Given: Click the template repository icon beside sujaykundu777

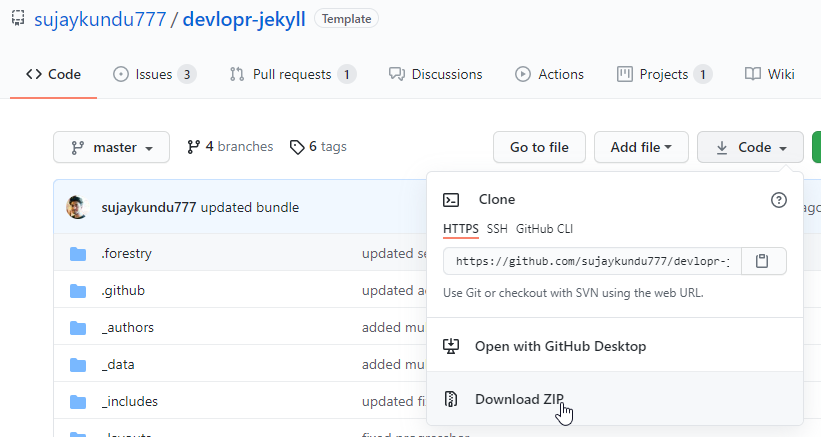Looking at the screenshot, I should [x=18, y=18].
